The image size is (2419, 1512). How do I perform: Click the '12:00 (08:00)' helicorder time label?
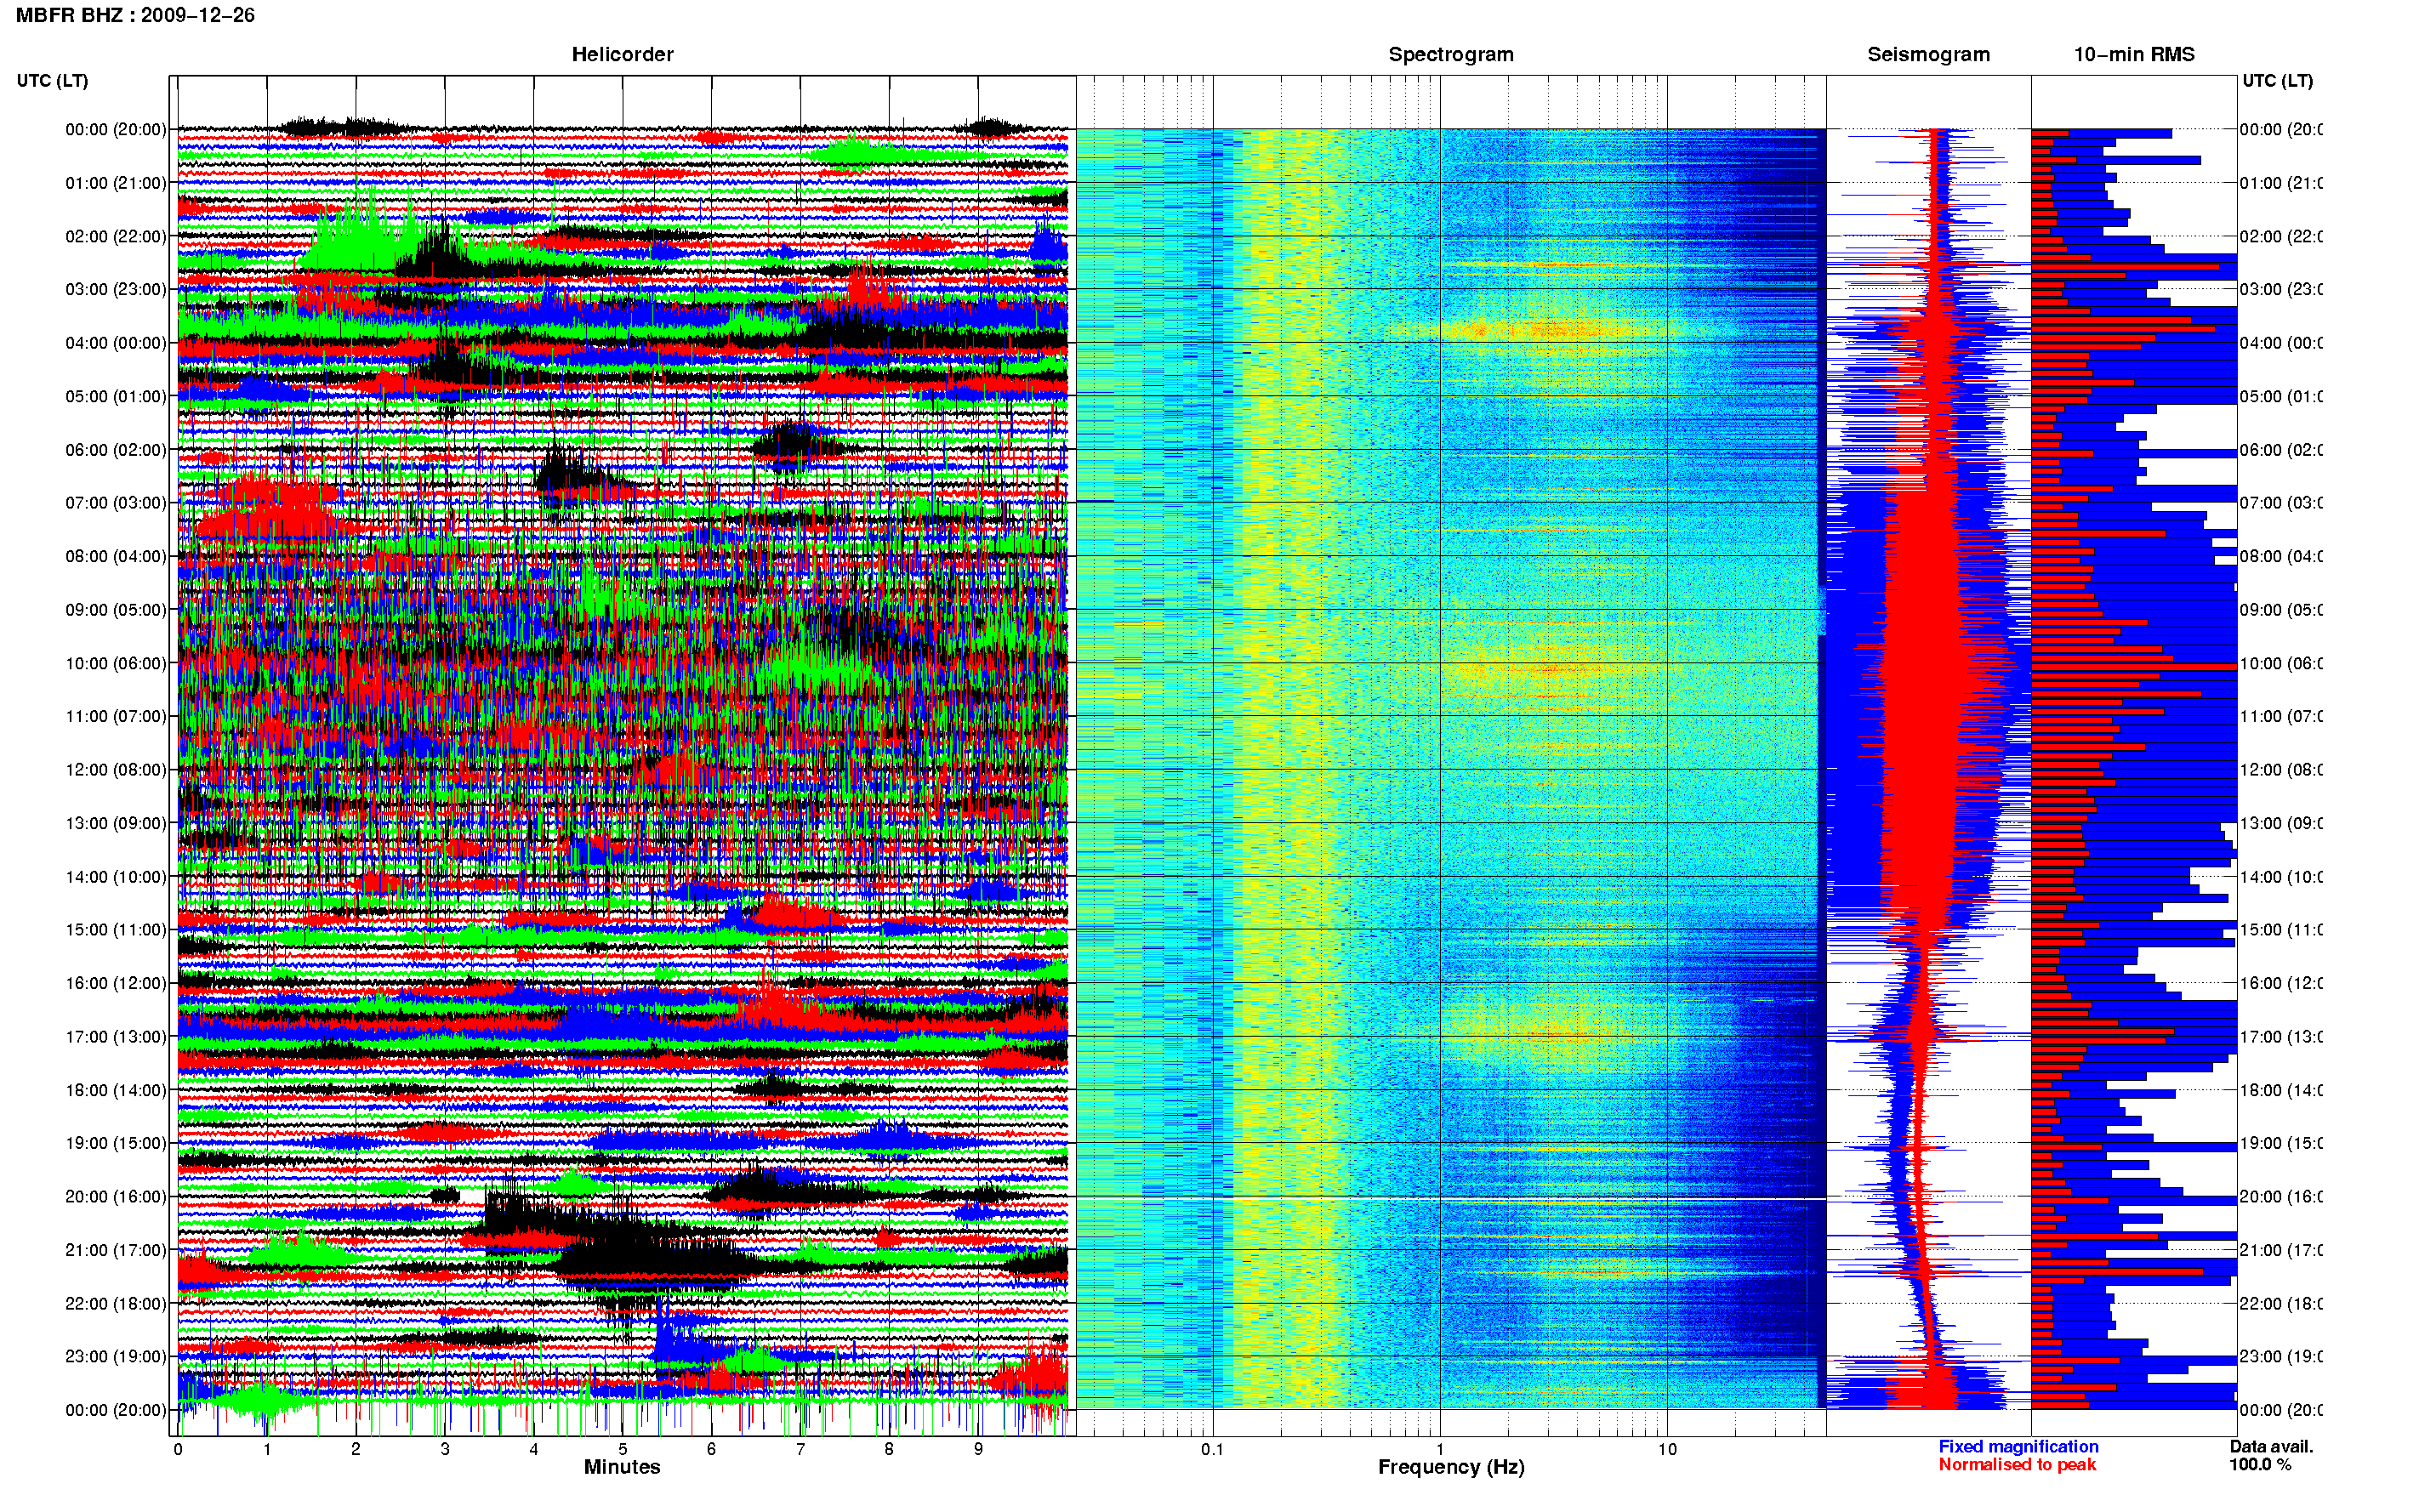(x=115, y=769)
